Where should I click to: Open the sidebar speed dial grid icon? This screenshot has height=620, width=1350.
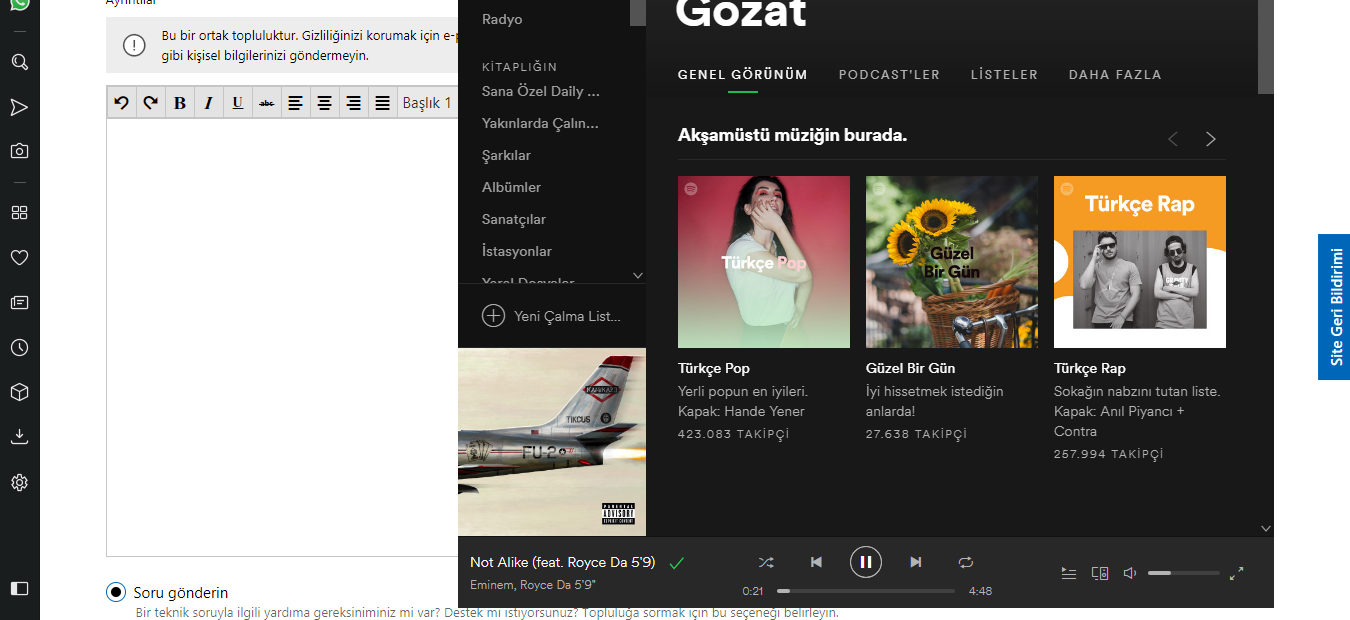[19, 212]
